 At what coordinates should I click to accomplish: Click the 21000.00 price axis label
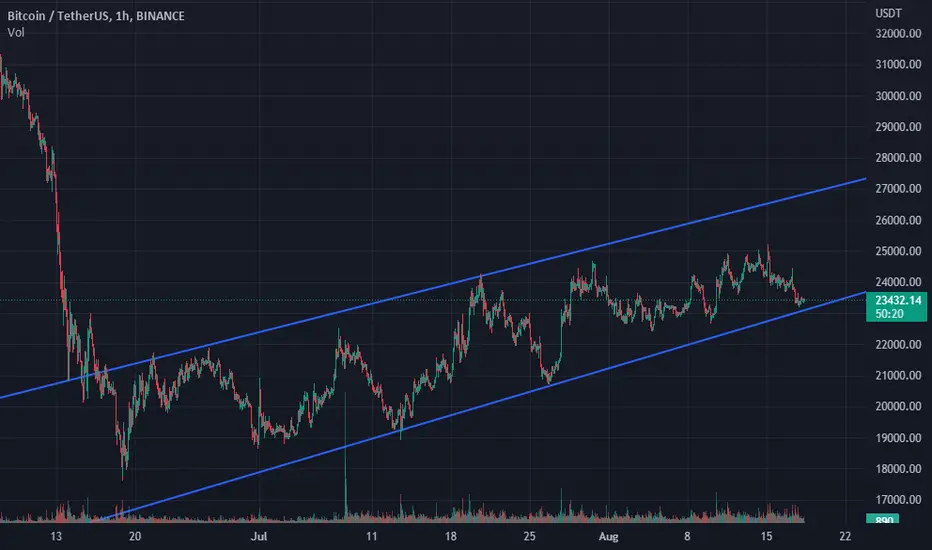pyautogui.click(x=898, y=375)
